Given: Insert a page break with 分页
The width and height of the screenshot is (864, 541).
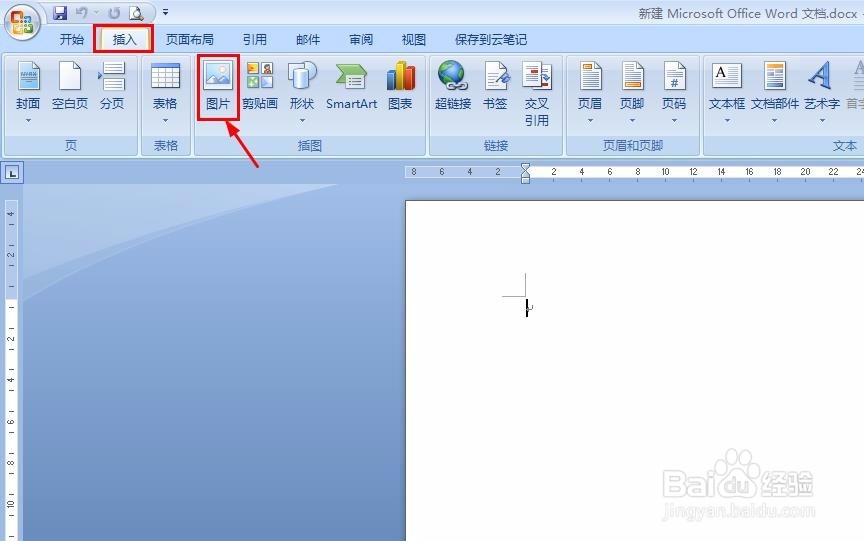Looking at the screenshot, I should pos(112,85).
